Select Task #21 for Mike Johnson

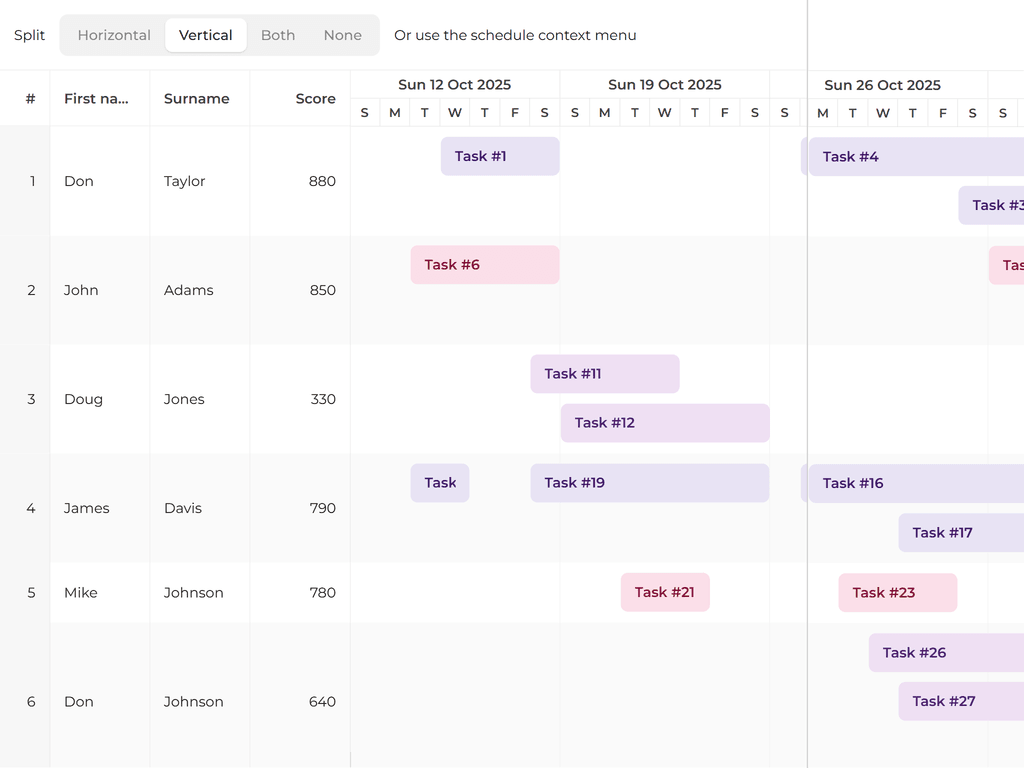click(x=664, y=592)
